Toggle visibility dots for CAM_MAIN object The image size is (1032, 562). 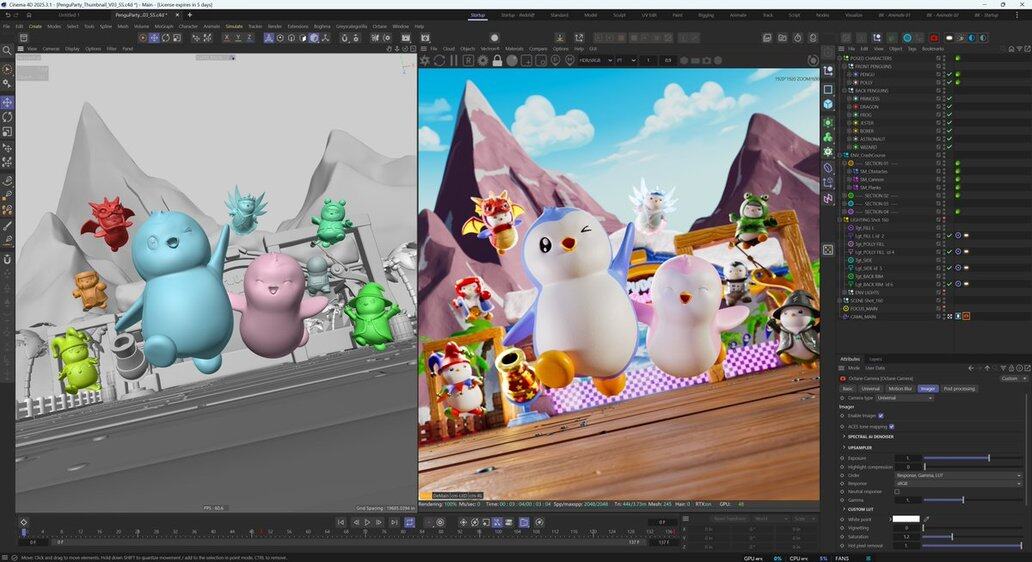click(943, 317)
